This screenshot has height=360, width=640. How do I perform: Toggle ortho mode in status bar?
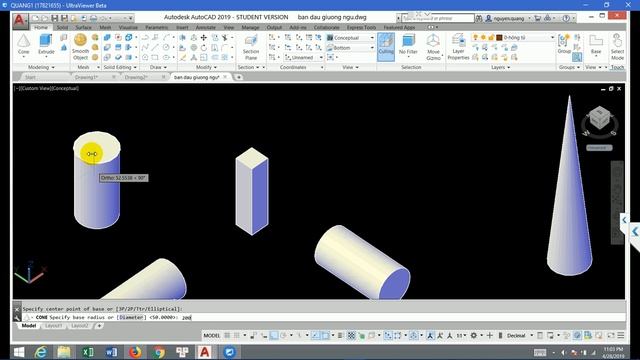pyautogui.click(x=273, y=336)
